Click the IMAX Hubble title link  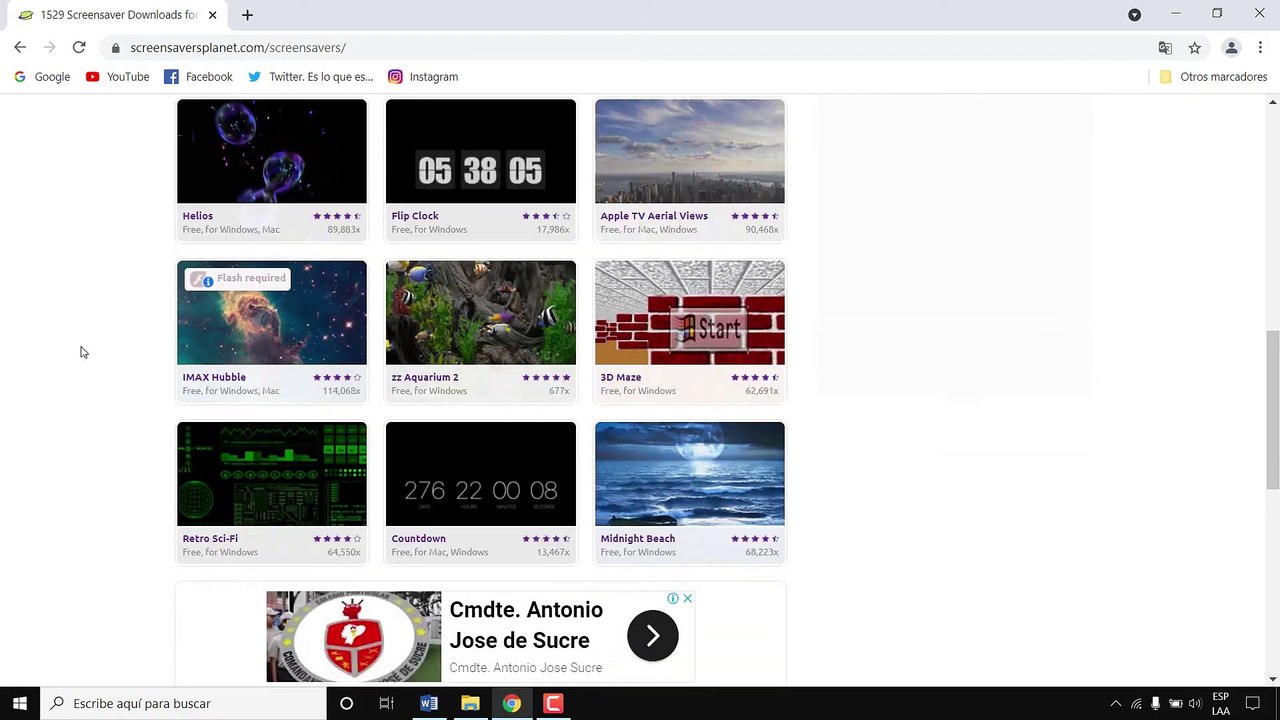(214, 378)
